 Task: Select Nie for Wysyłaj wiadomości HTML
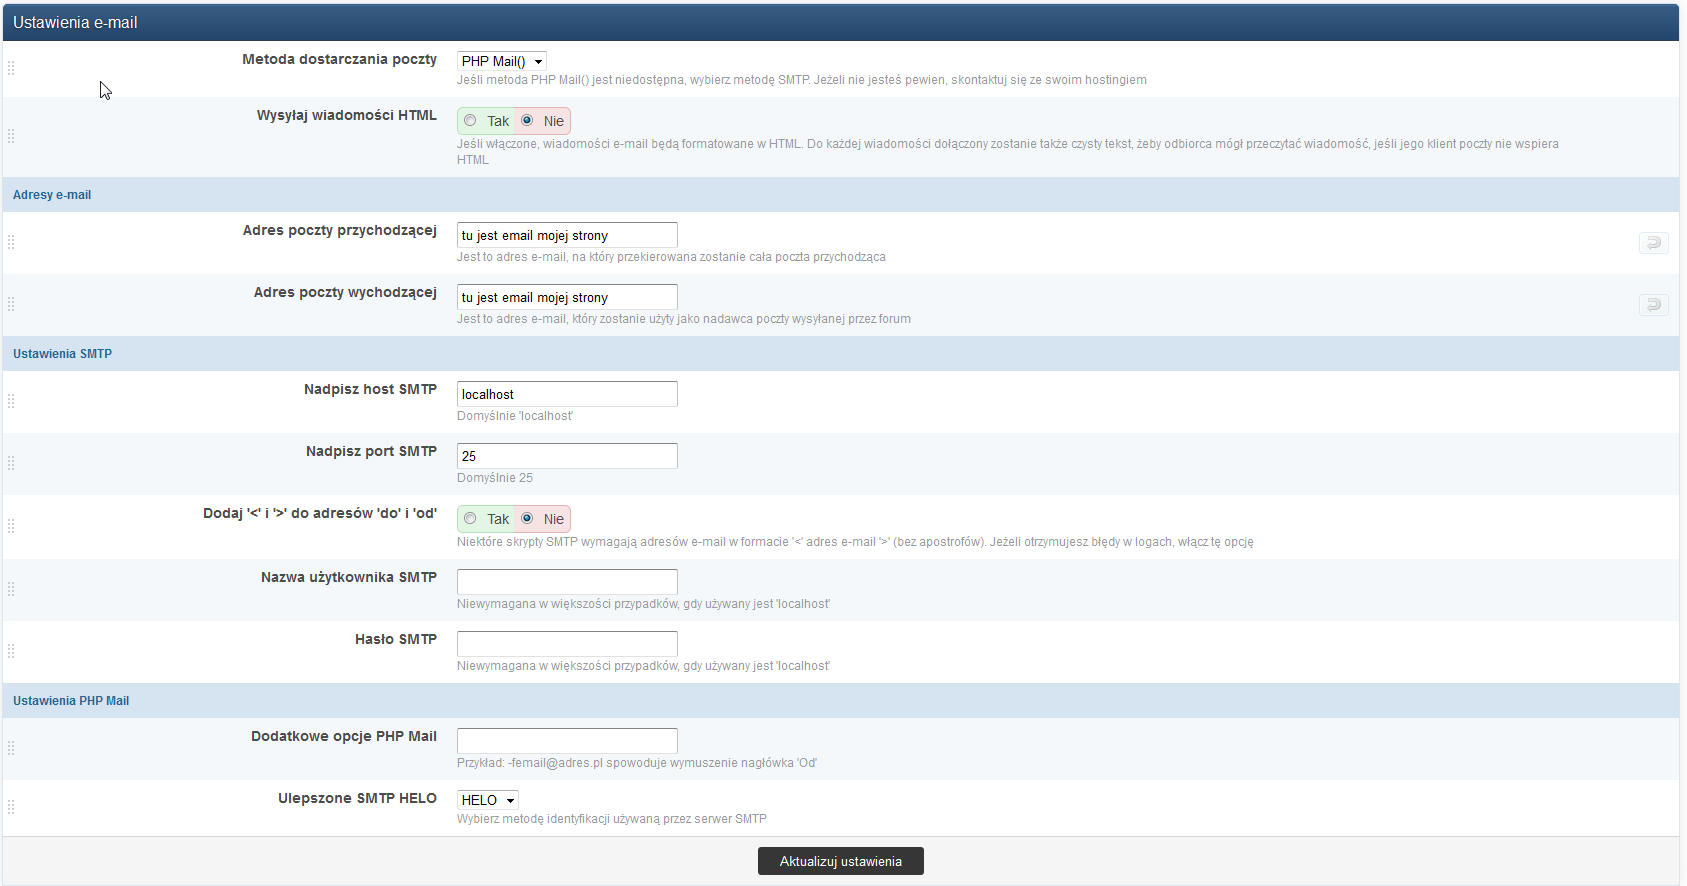(527, 121)
